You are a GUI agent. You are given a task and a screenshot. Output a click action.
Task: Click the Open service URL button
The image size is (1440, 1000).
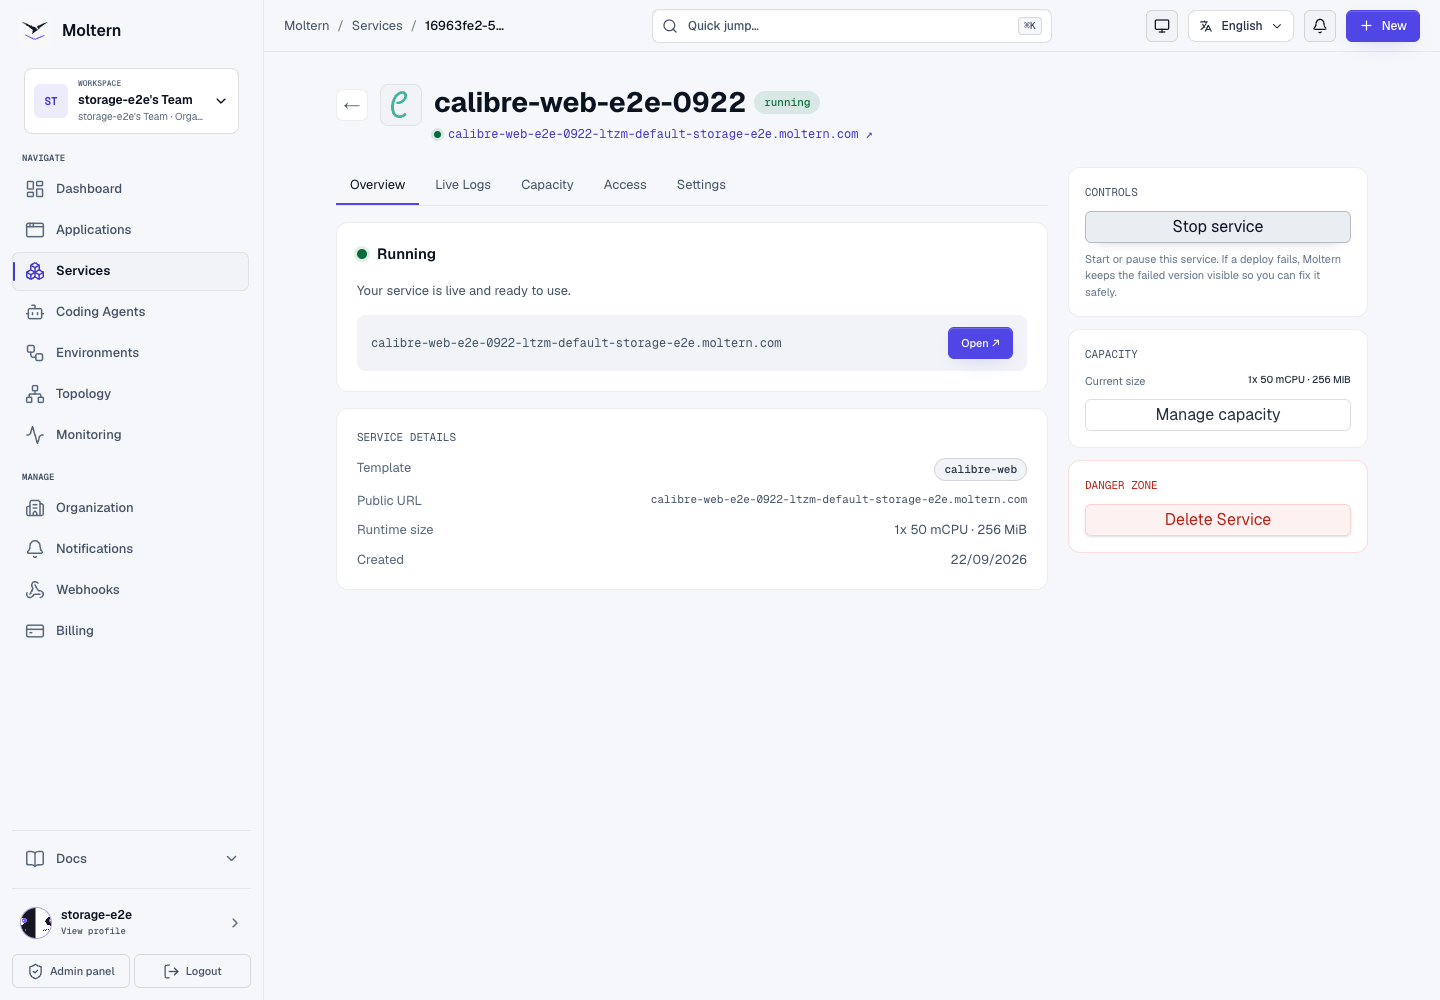coord(980,343)
